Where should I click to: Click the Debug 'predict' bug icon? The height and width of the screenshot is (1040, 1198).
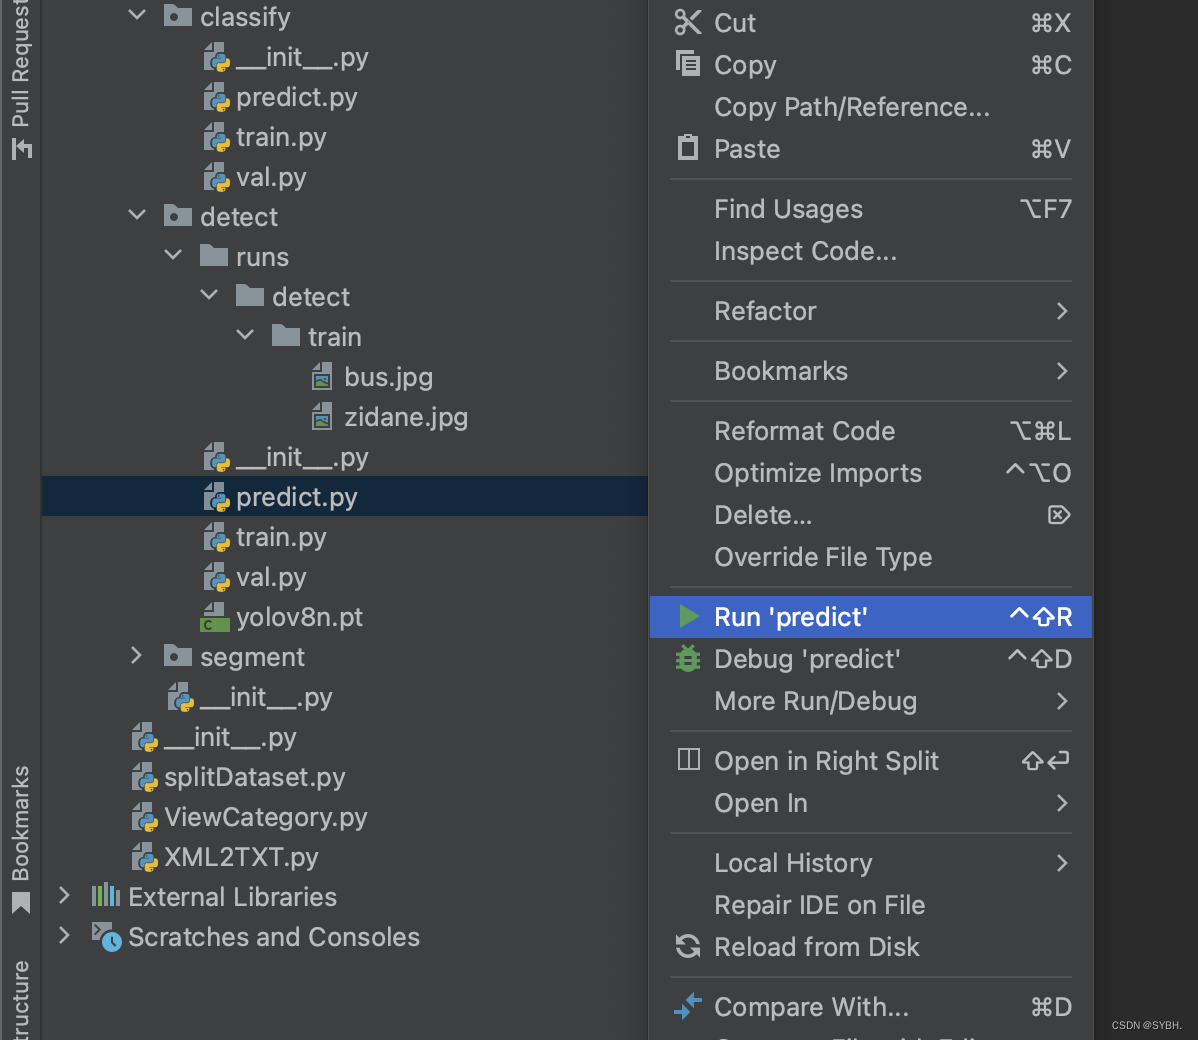point(688,658)
